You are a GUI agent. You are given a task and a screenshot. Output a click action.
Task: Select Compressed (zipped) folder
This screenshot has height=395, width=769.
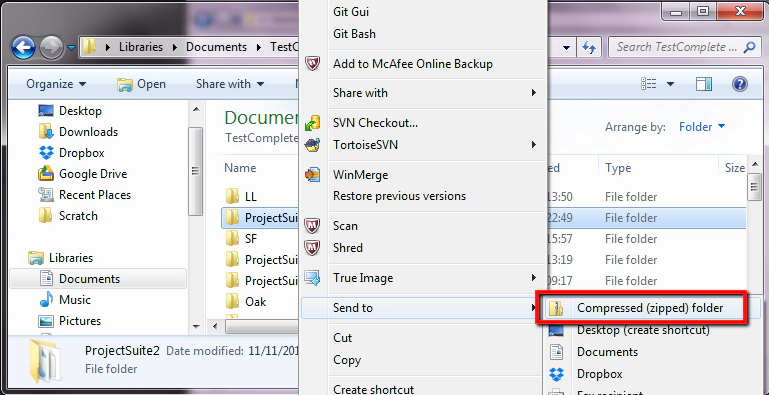point(650,308)
